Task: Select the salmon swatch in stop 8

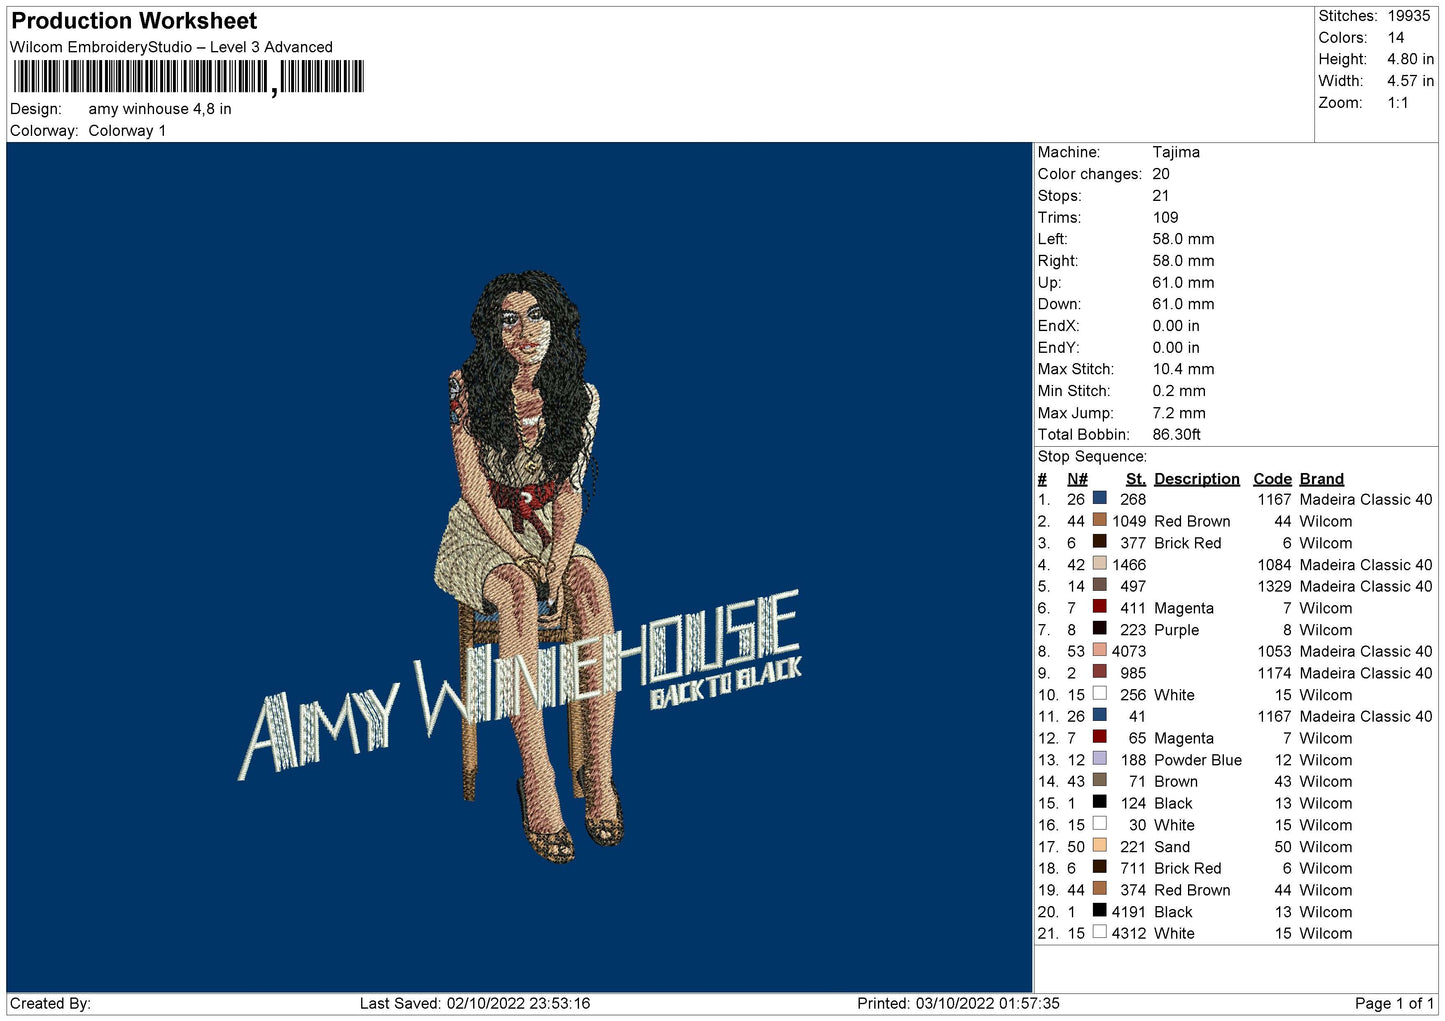Action: point(1100,650)
